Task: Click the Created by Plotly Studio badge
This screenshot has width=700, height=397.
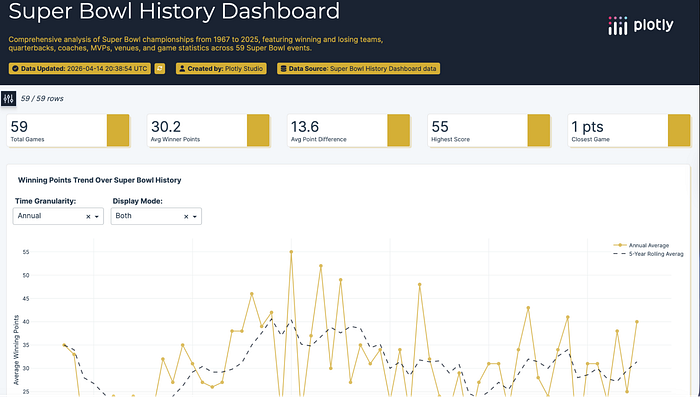Action: 221,68
